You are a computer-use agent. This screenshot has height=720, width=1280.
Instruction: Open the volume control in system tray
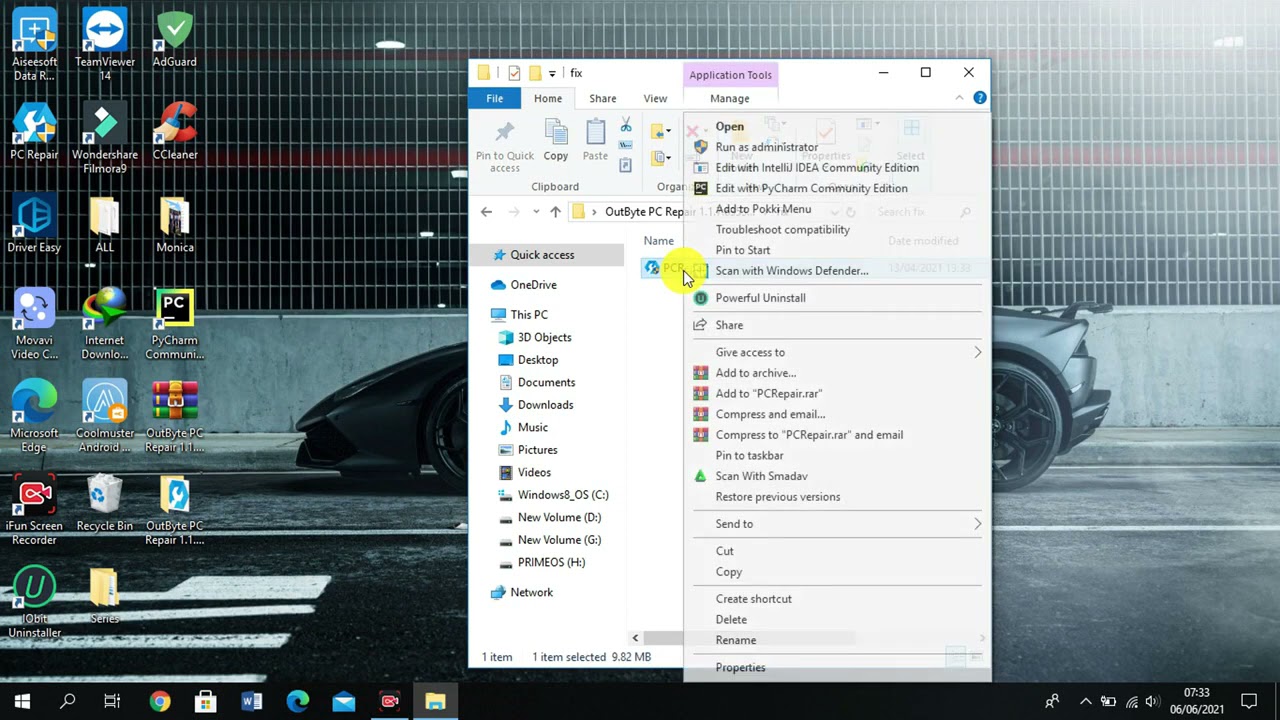(x=1152, y=702)
